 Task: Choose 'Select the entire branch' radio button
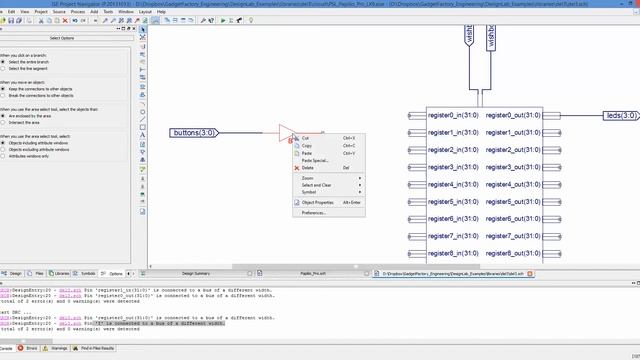[x=3, y=62]
